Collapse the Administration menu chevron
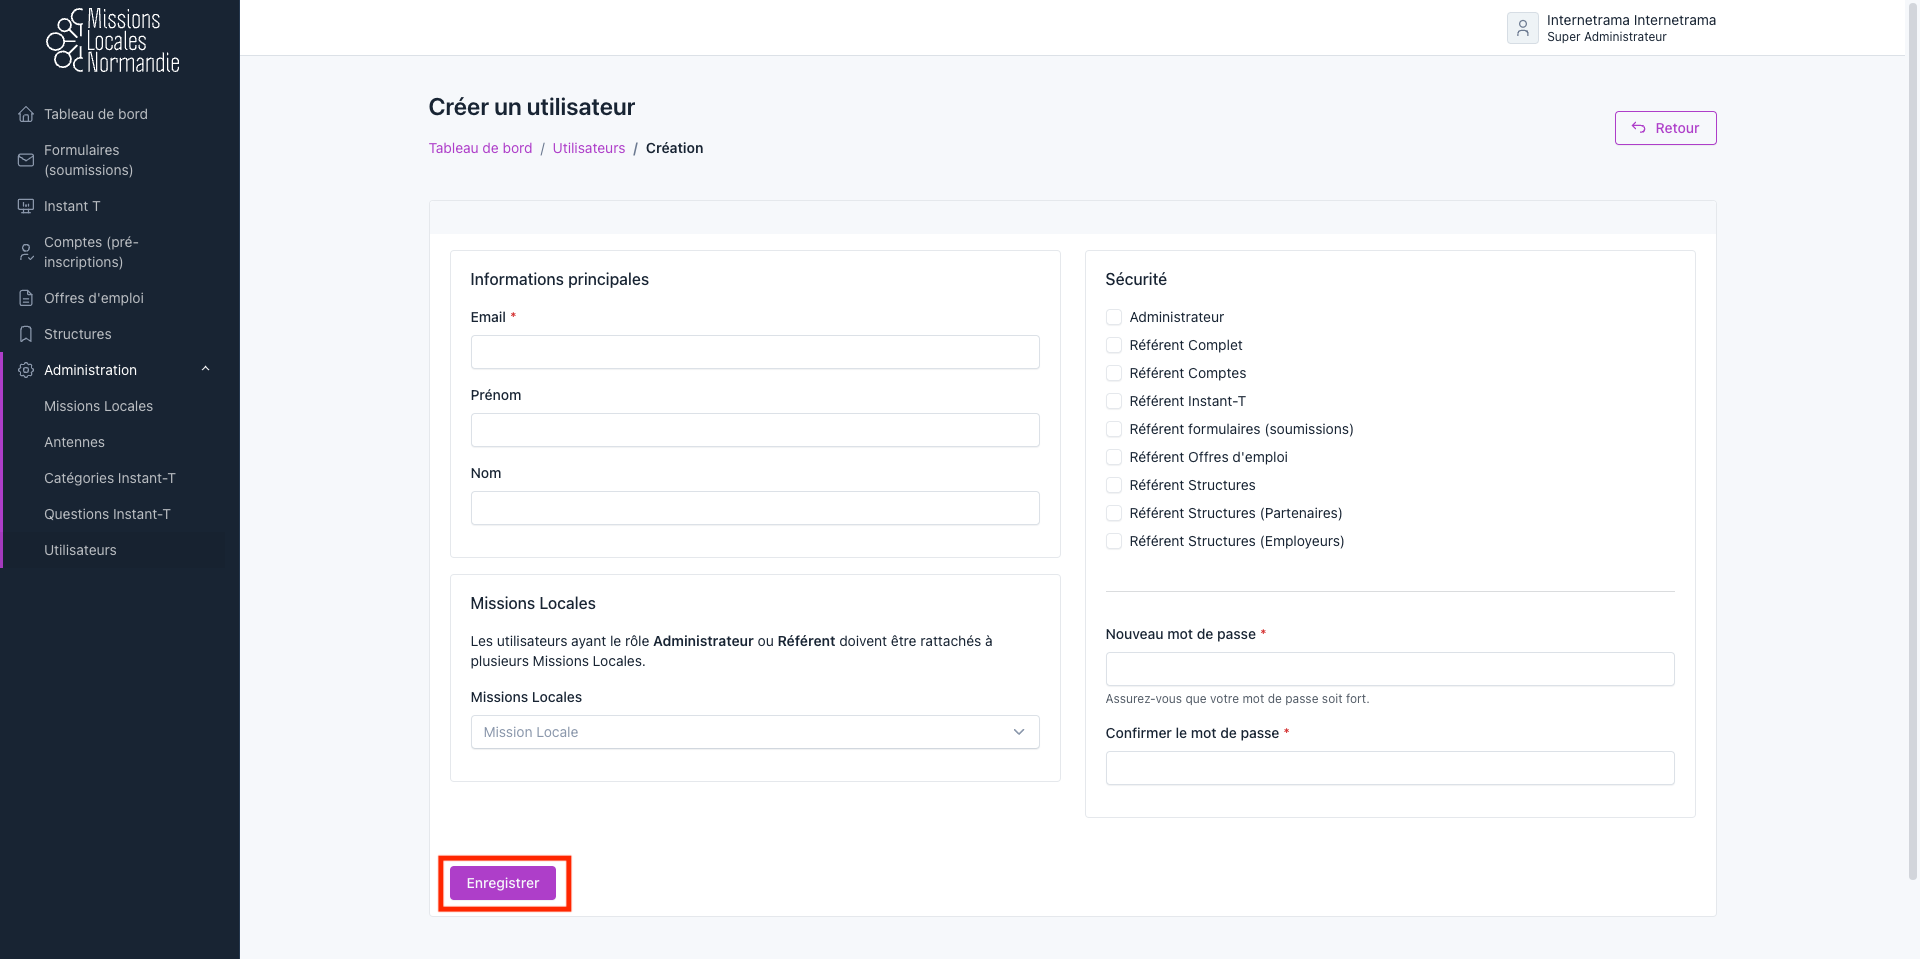 (205, 369)
